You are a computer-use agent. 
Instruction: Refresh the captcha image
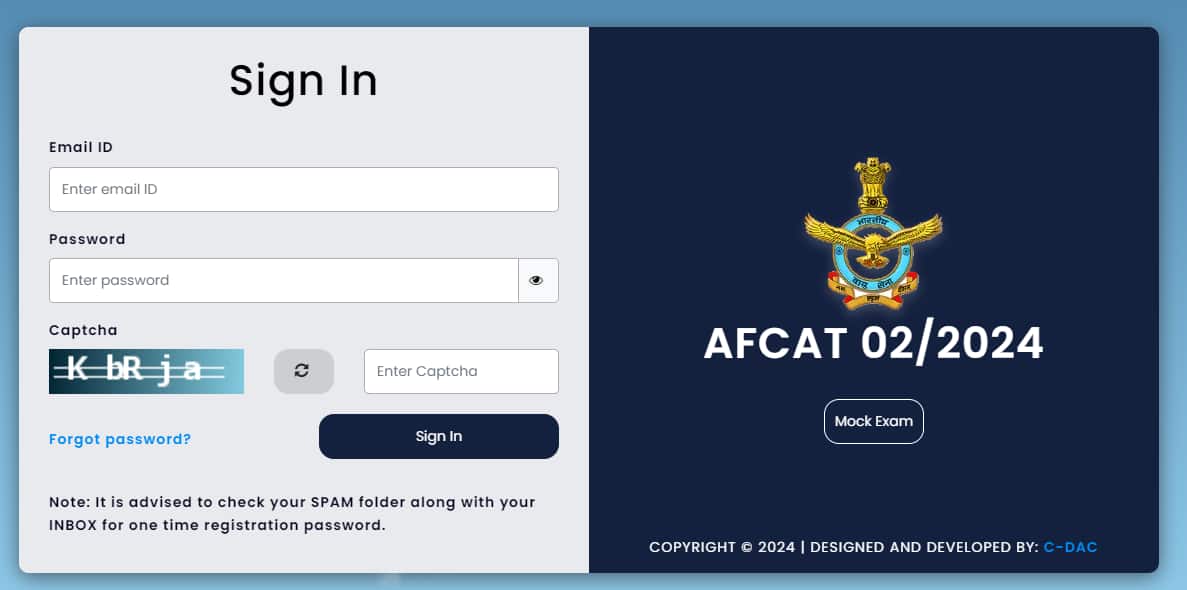click(x=302, y=371)
